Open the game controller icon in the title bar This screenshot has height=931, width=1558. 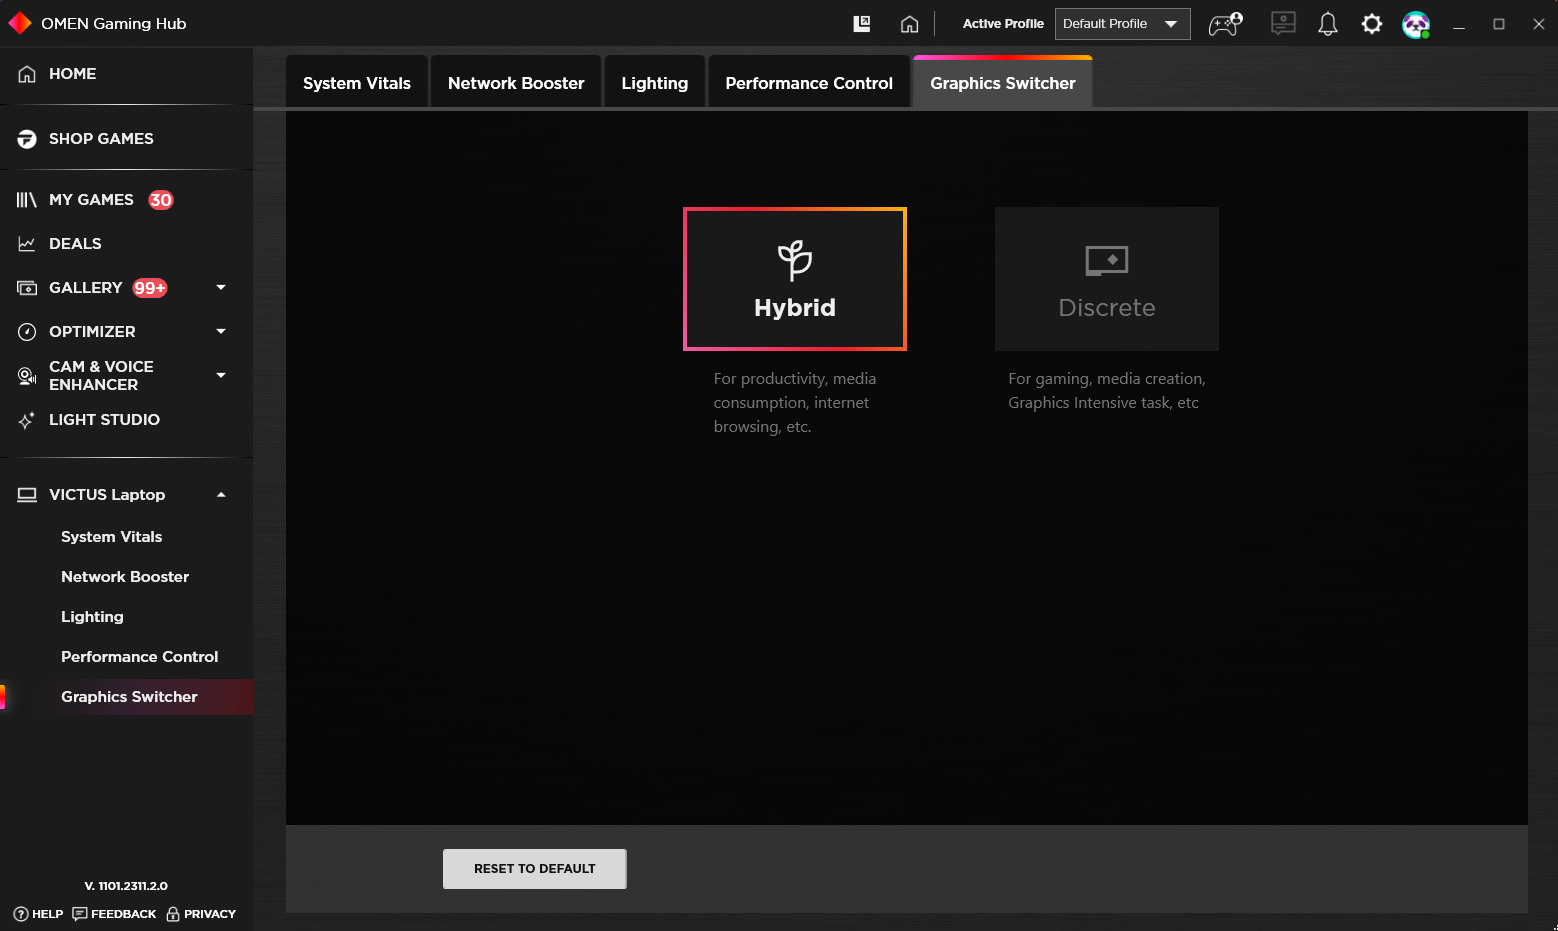pyautogui.click(x=1226, y=24)
